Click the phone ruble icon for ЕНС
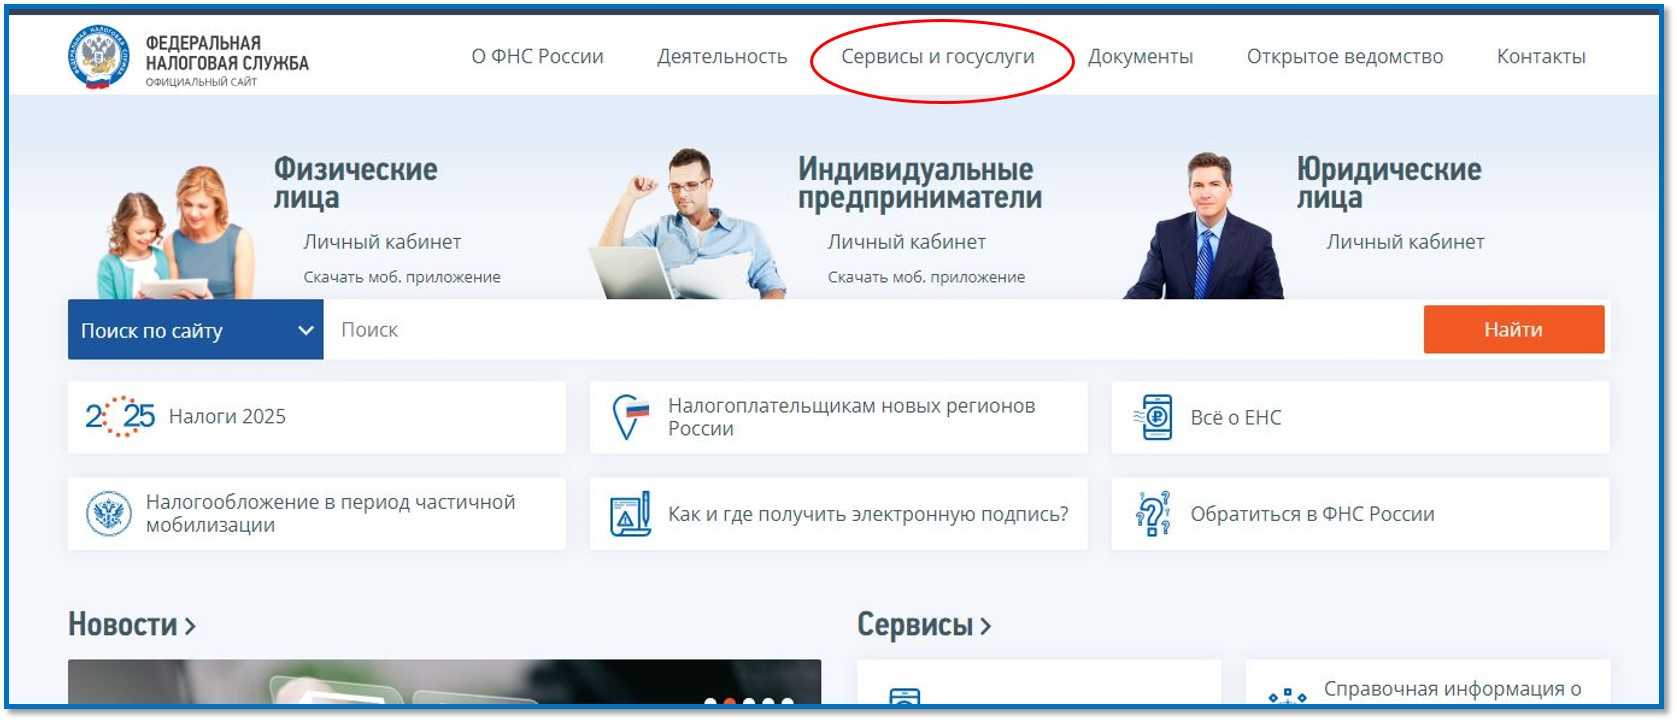Viewport: 1677px width, 722px height. (1154, 417)
